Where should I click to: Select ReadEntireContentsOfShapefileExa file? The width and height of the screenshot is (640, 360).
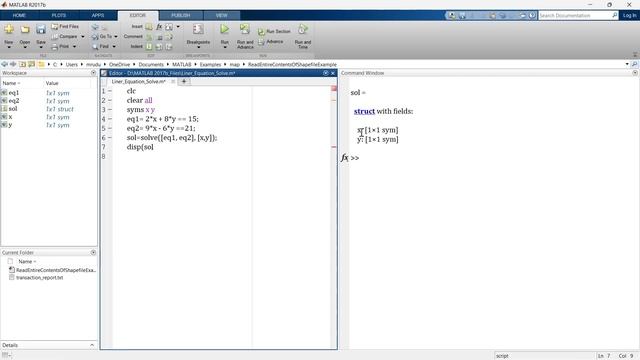56,270
